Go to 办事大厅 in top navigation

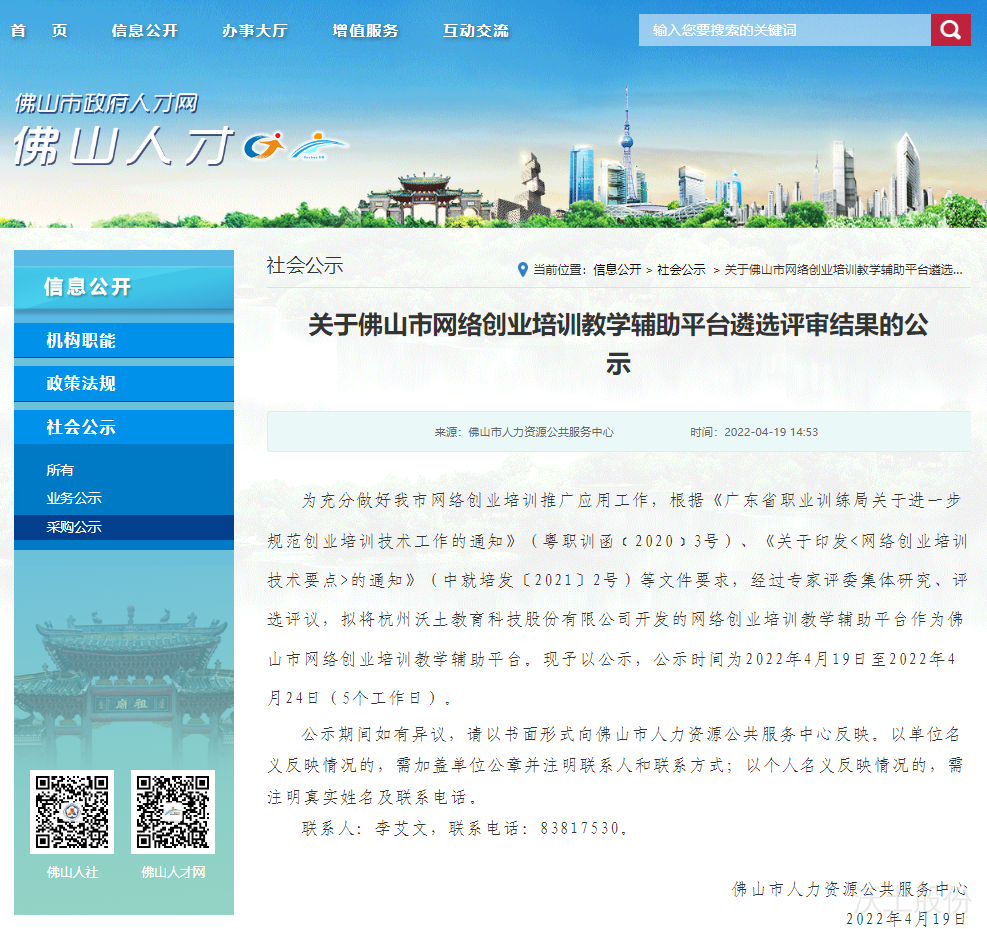254,30
